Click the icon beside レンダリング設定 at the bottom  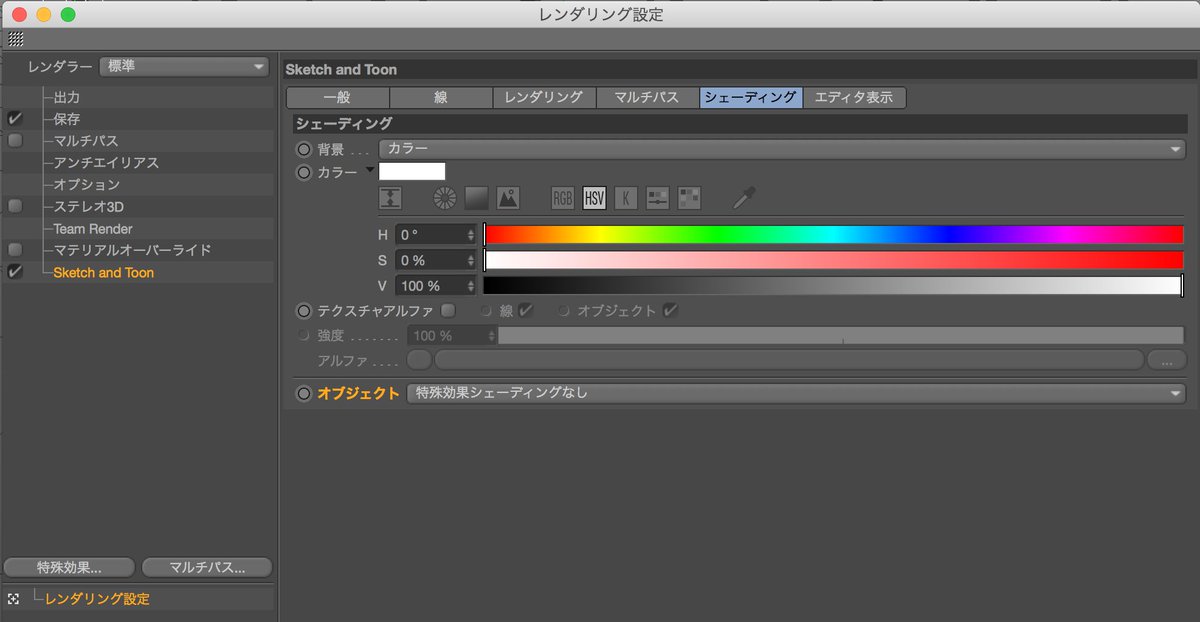pos(13,599)
